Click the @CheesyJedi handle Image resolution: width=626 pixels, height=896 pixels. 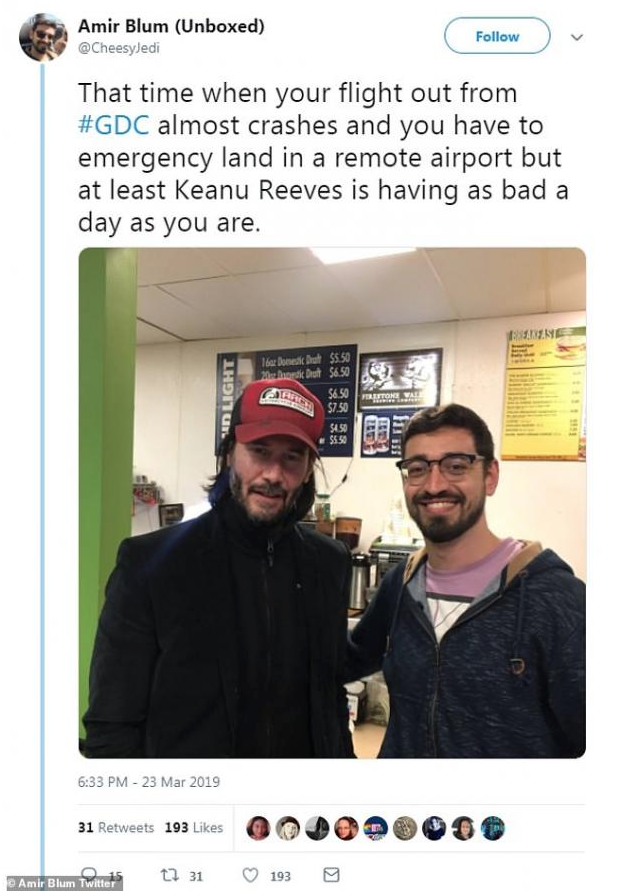119,49
